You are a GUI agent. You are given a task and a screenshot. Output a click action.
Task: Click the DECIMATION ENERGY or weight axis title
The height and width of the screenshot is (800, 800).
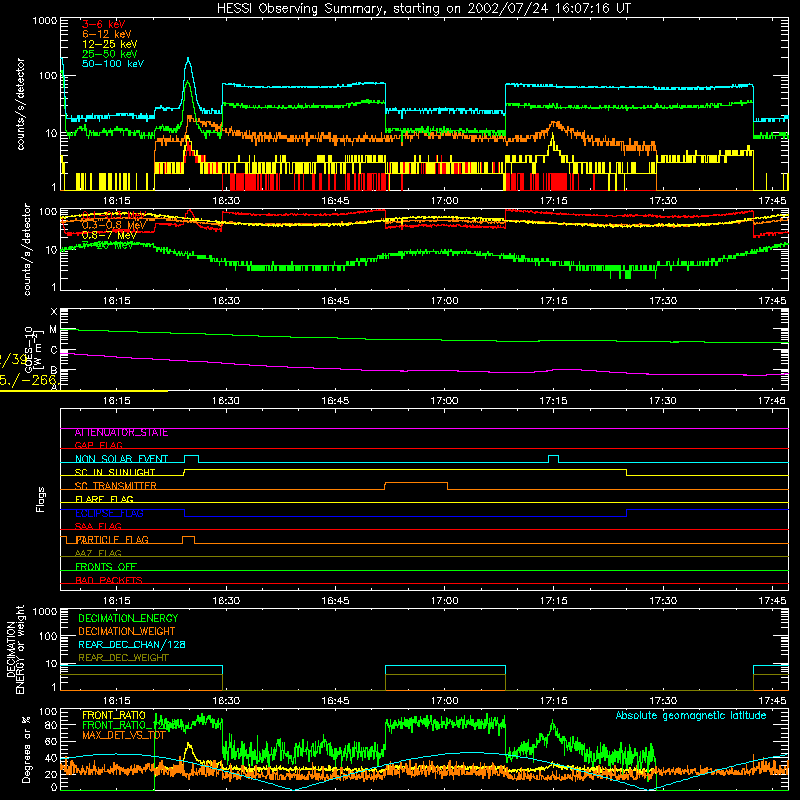click(15, 650)
